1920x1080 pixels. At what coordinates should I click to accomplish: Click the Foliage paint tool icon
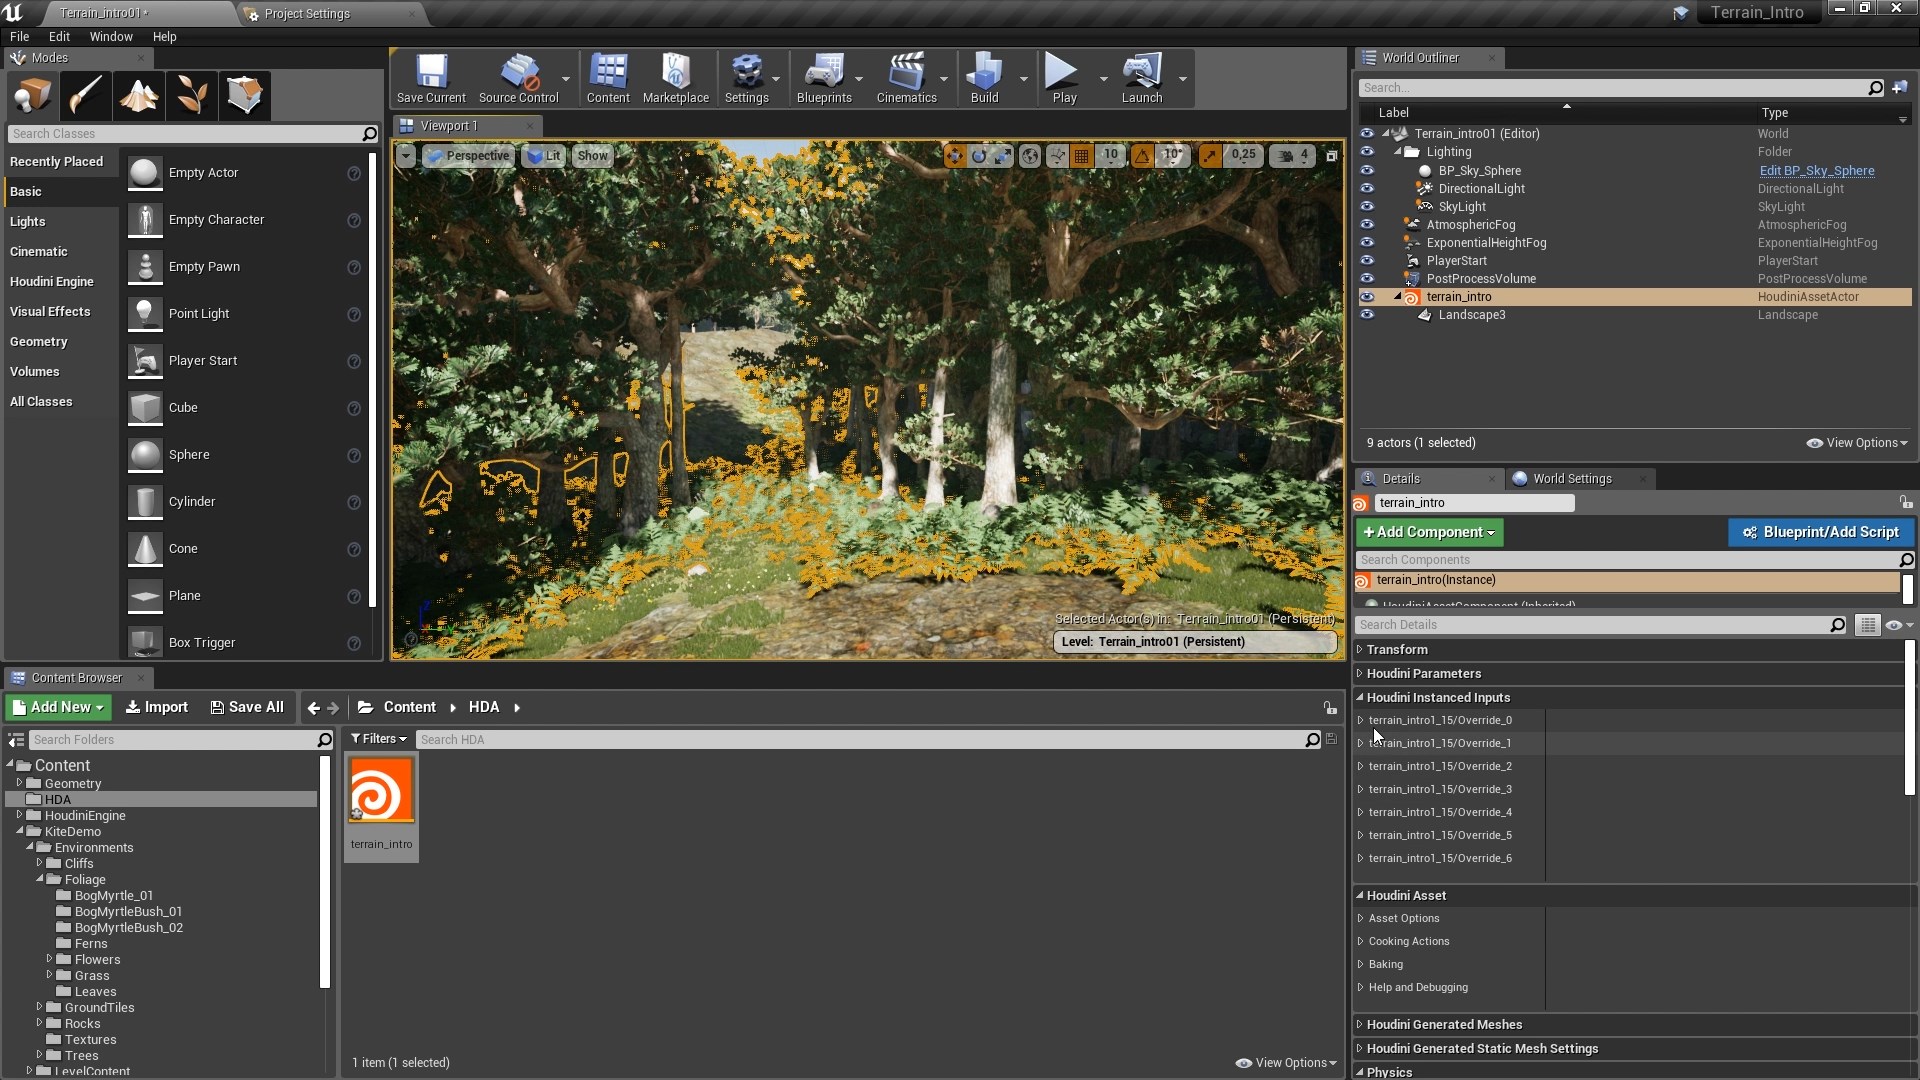pos(189,94)
